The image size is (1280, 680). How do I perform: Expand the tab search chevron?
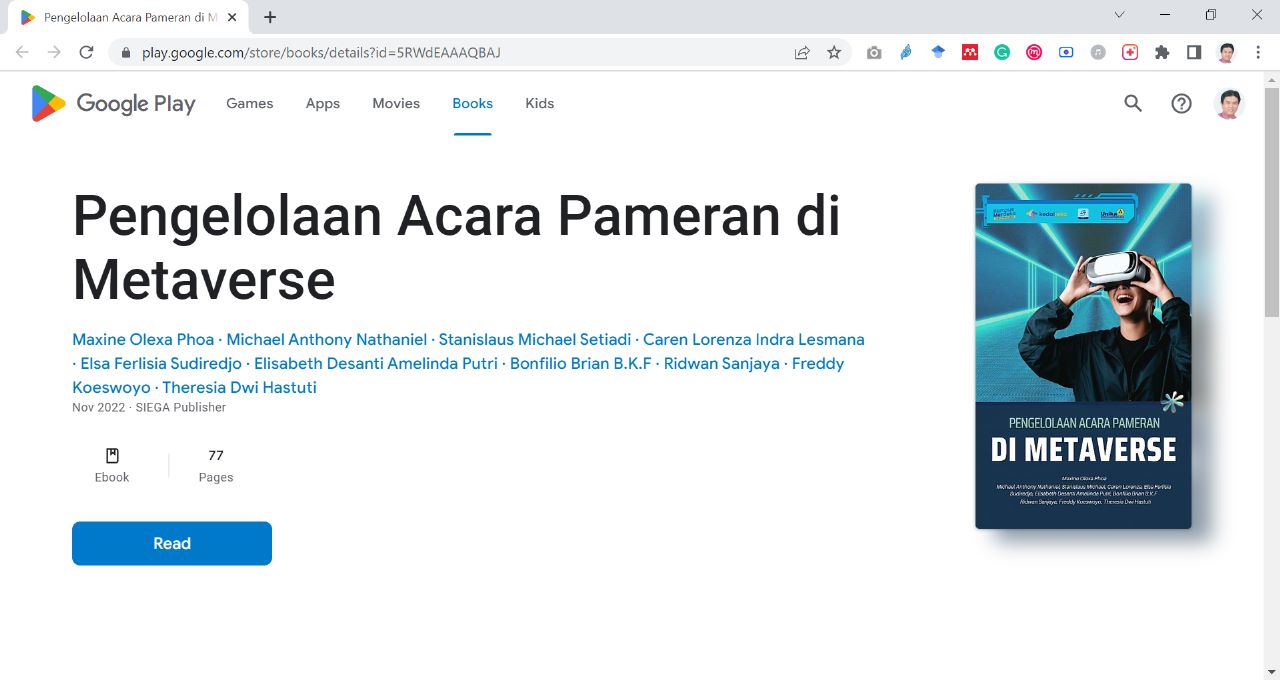pos(1119,15)
